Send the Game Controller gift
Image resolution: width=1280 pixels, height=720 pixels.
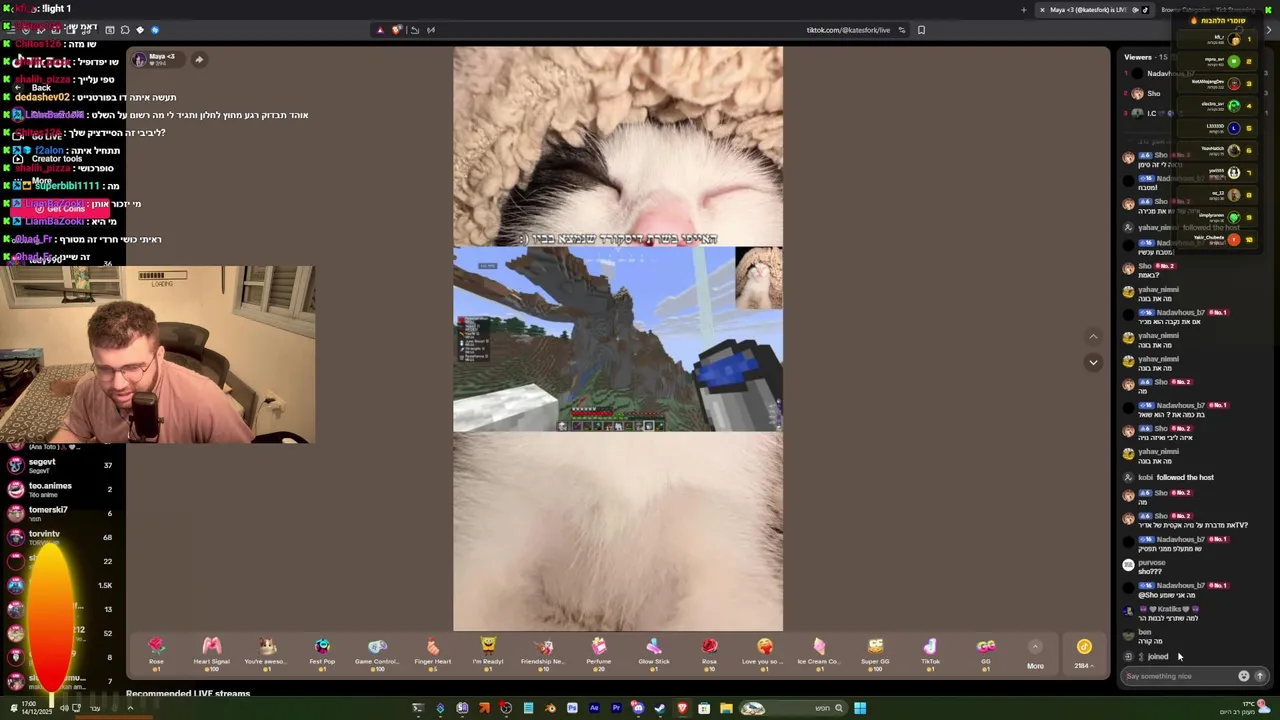[x=377, y=652]
